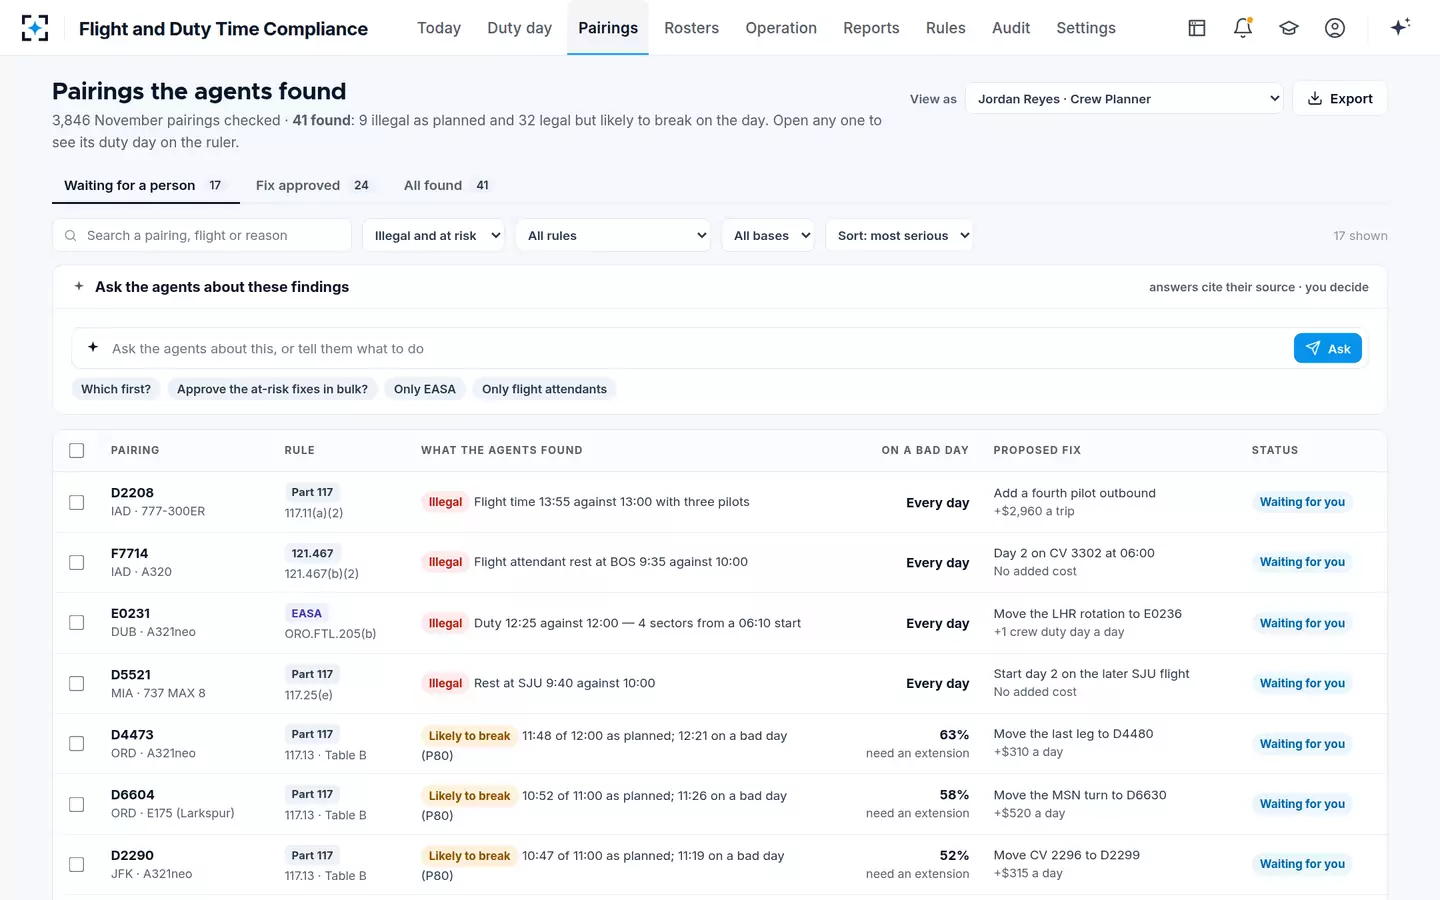Open the Sort: most serious dropdown

[x=899, y=236]
